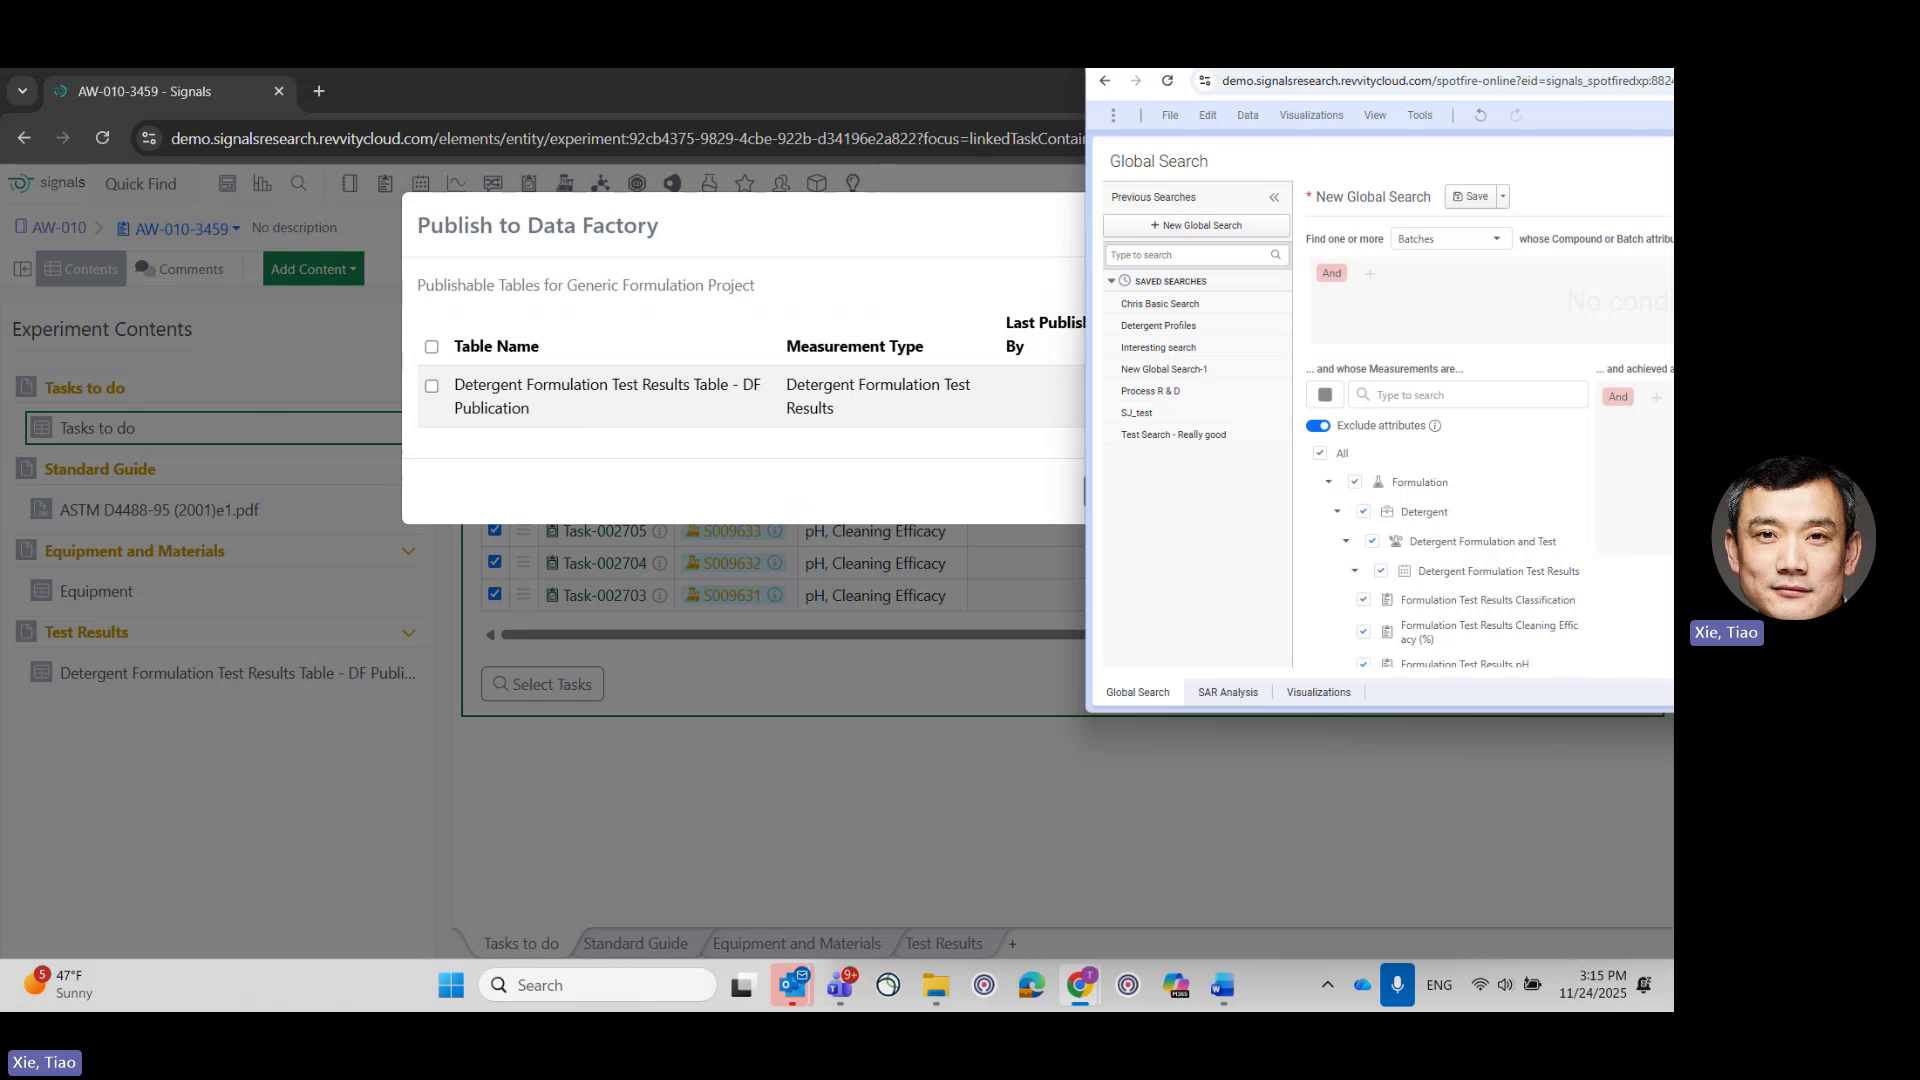The height and width of the screenshot is (1080, 1920).
Task: Click the Type to search field
Action: point(1190,255)
